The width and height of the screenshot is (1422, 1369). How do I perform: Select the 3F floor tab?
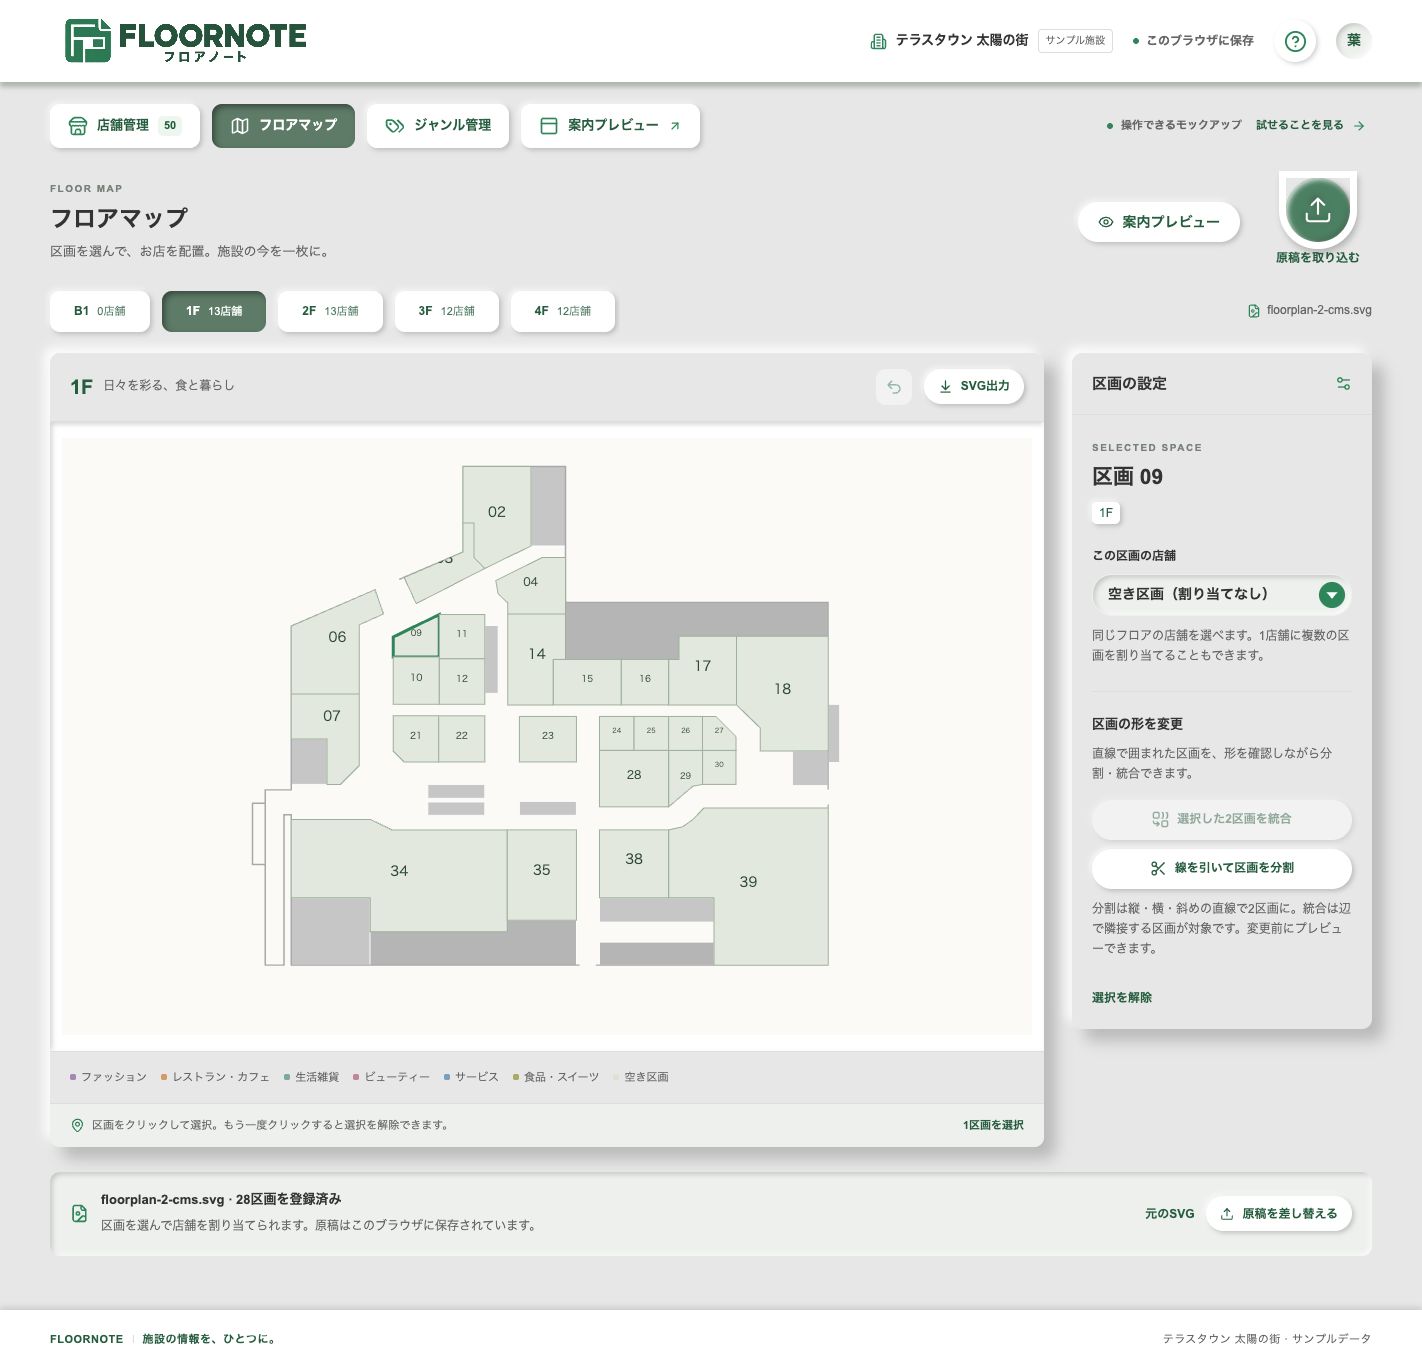[447, 311]
